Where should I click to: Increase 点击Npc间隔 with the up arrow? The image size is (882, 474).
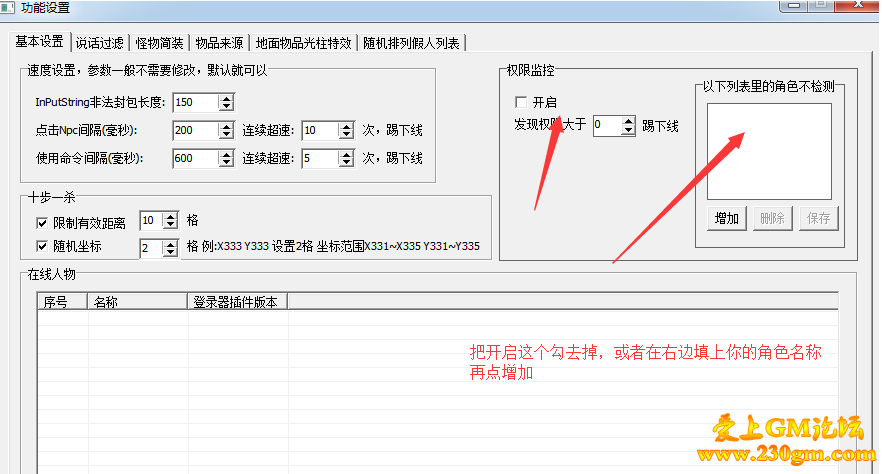click(x=226, y=127)
